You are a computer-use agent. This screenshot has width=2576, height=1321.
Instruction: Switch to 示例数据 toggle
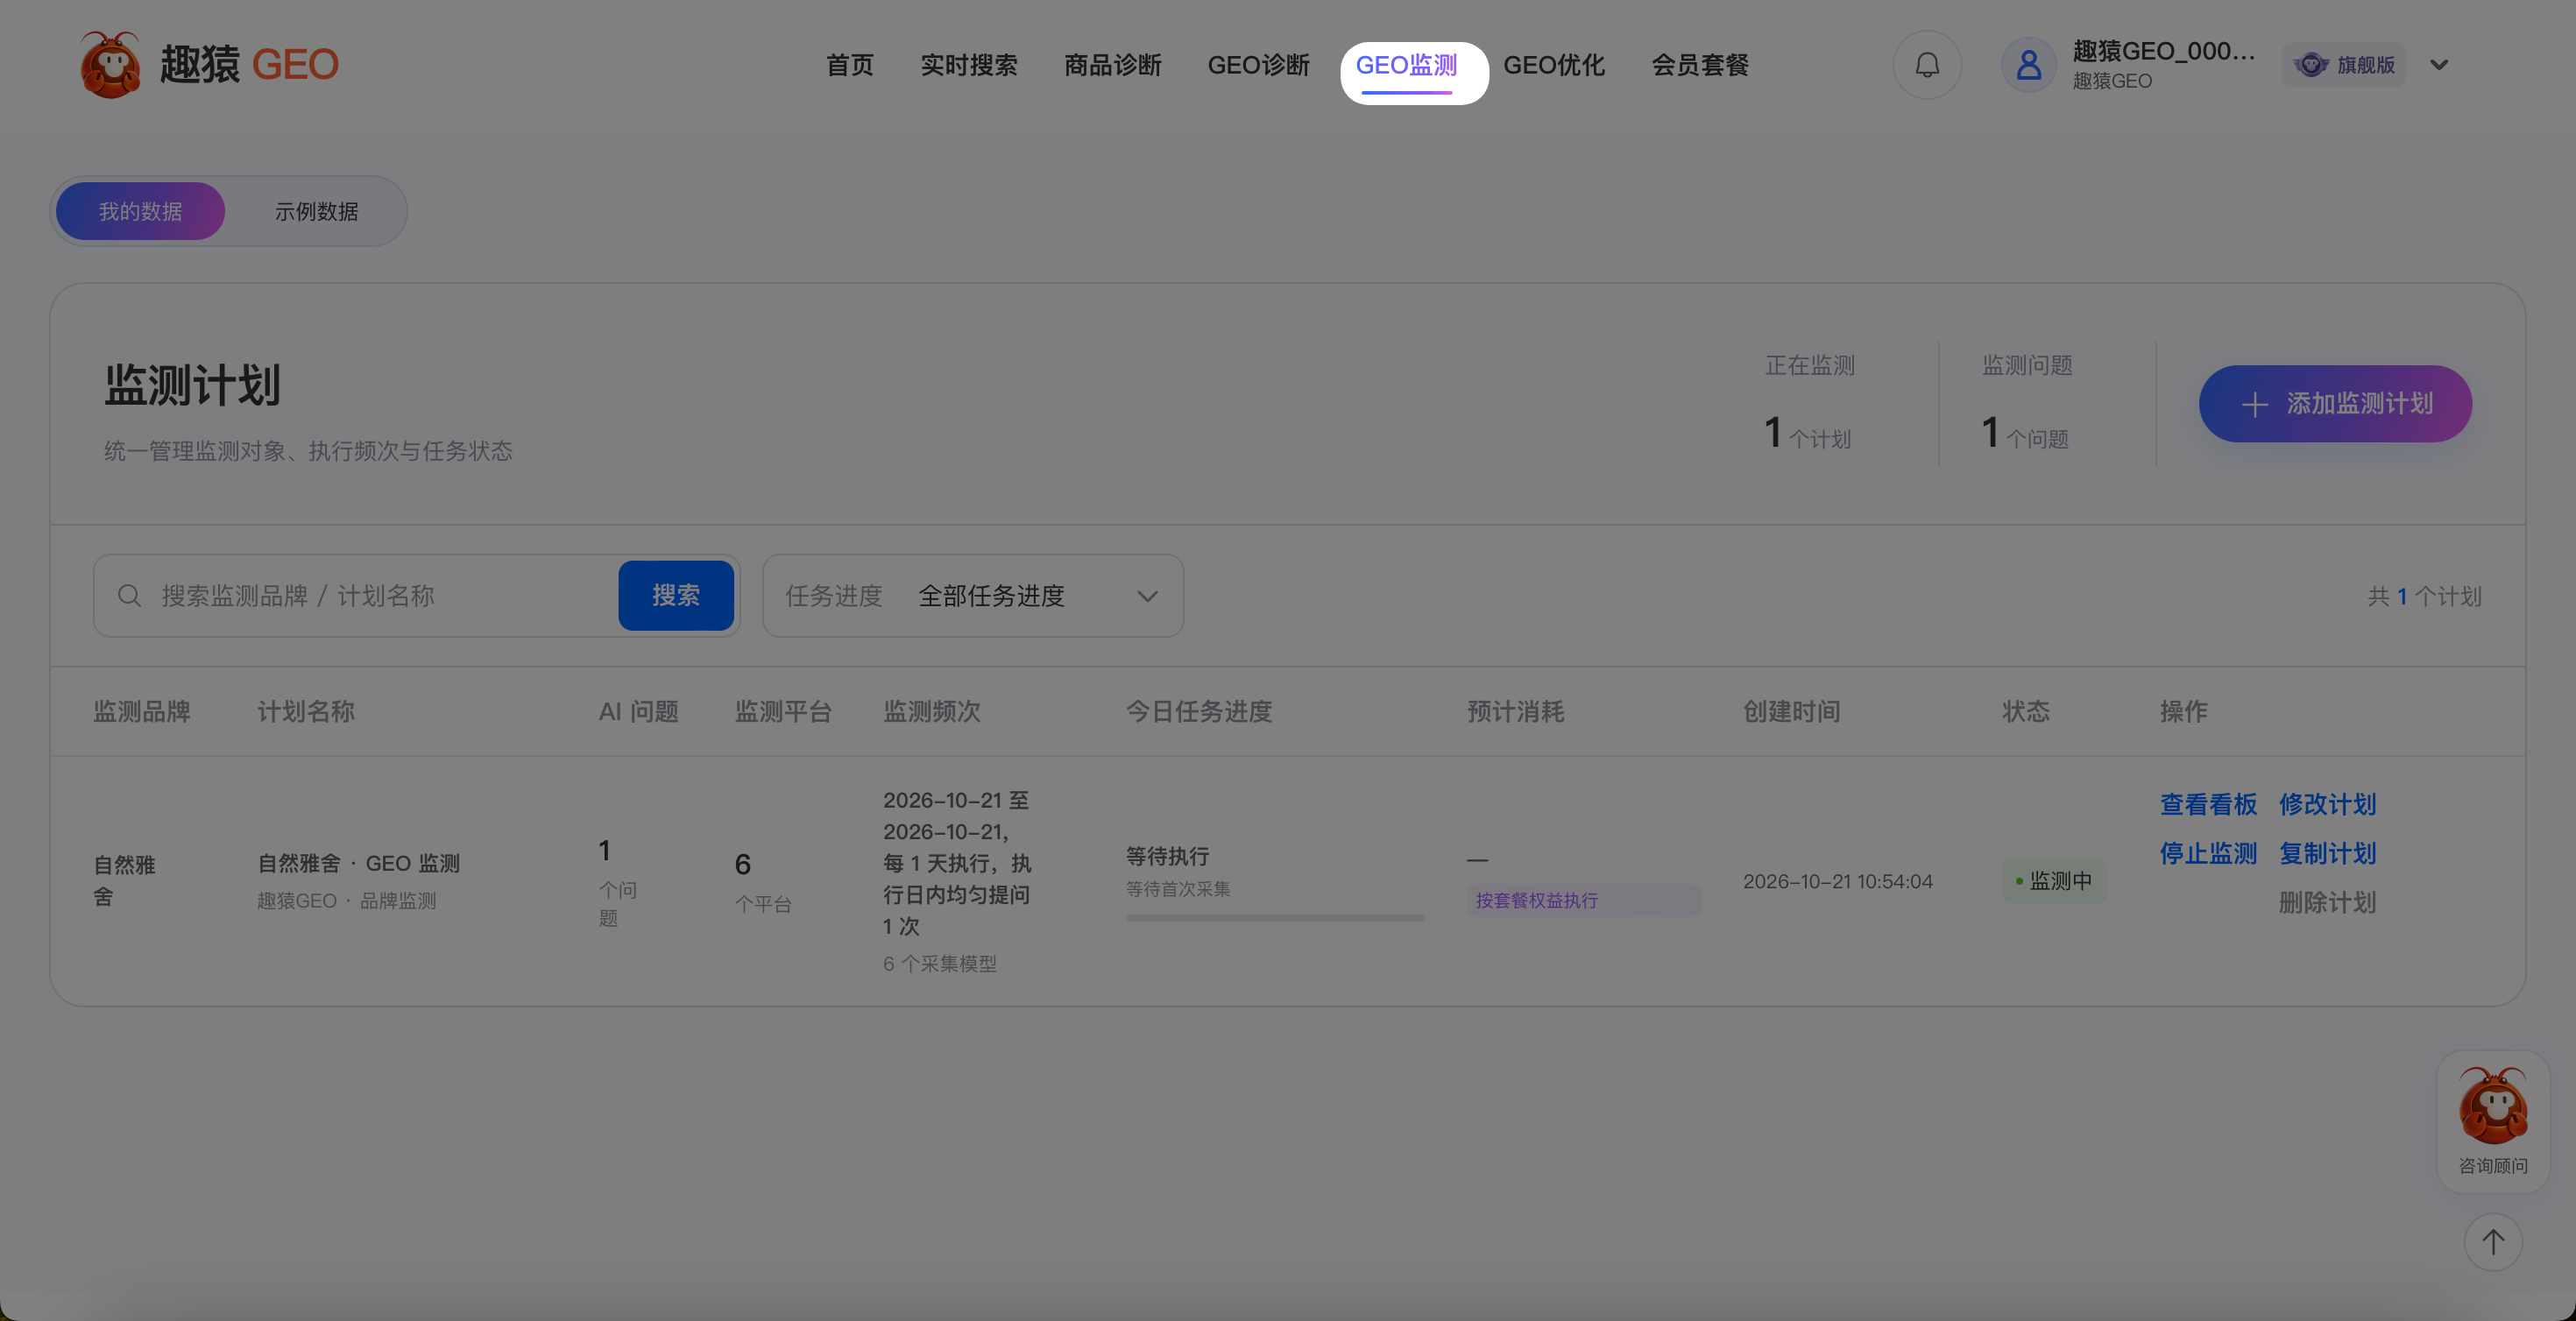316,211
